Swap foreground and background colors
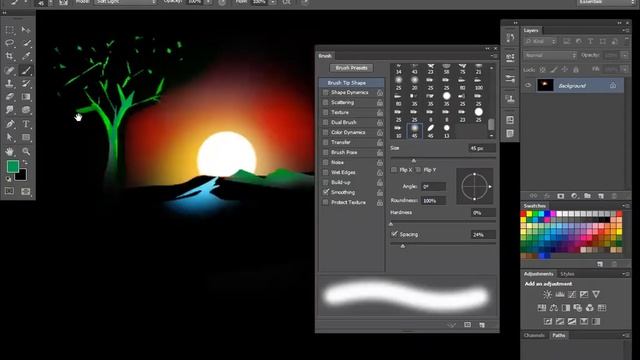The width and height of the screenshot is (640, 360). [25, 163]
